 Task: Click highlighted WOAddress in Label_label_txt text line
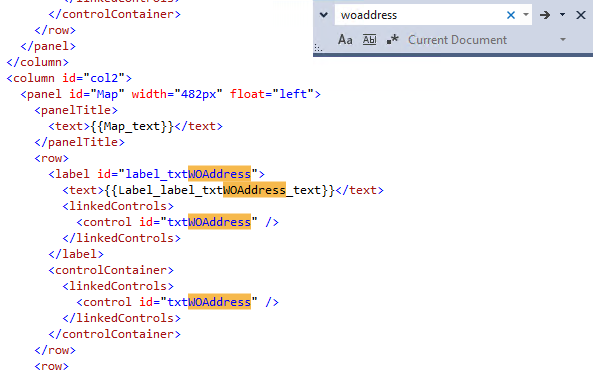[x=255, y=190]
